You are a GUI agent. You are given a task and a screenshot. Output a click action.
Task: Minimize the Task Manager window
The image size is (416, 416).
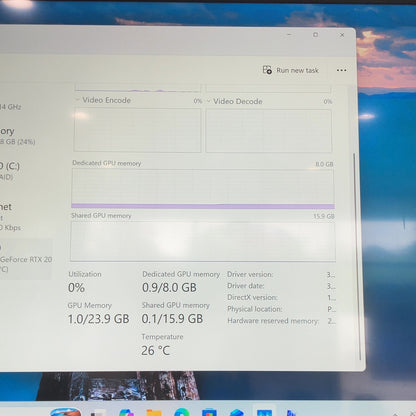(289, 34)
